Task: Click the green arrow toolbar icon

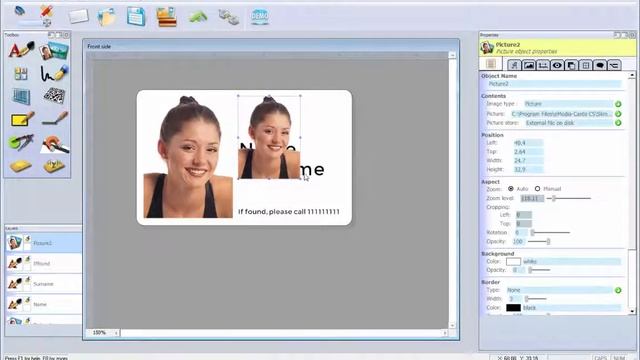Action: coord(198,17)
